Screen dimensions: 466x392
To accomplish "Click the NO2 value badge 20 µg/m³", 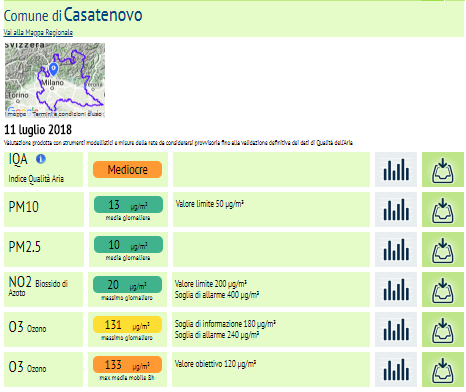I will pyautogui.click(x=127, y=285).
